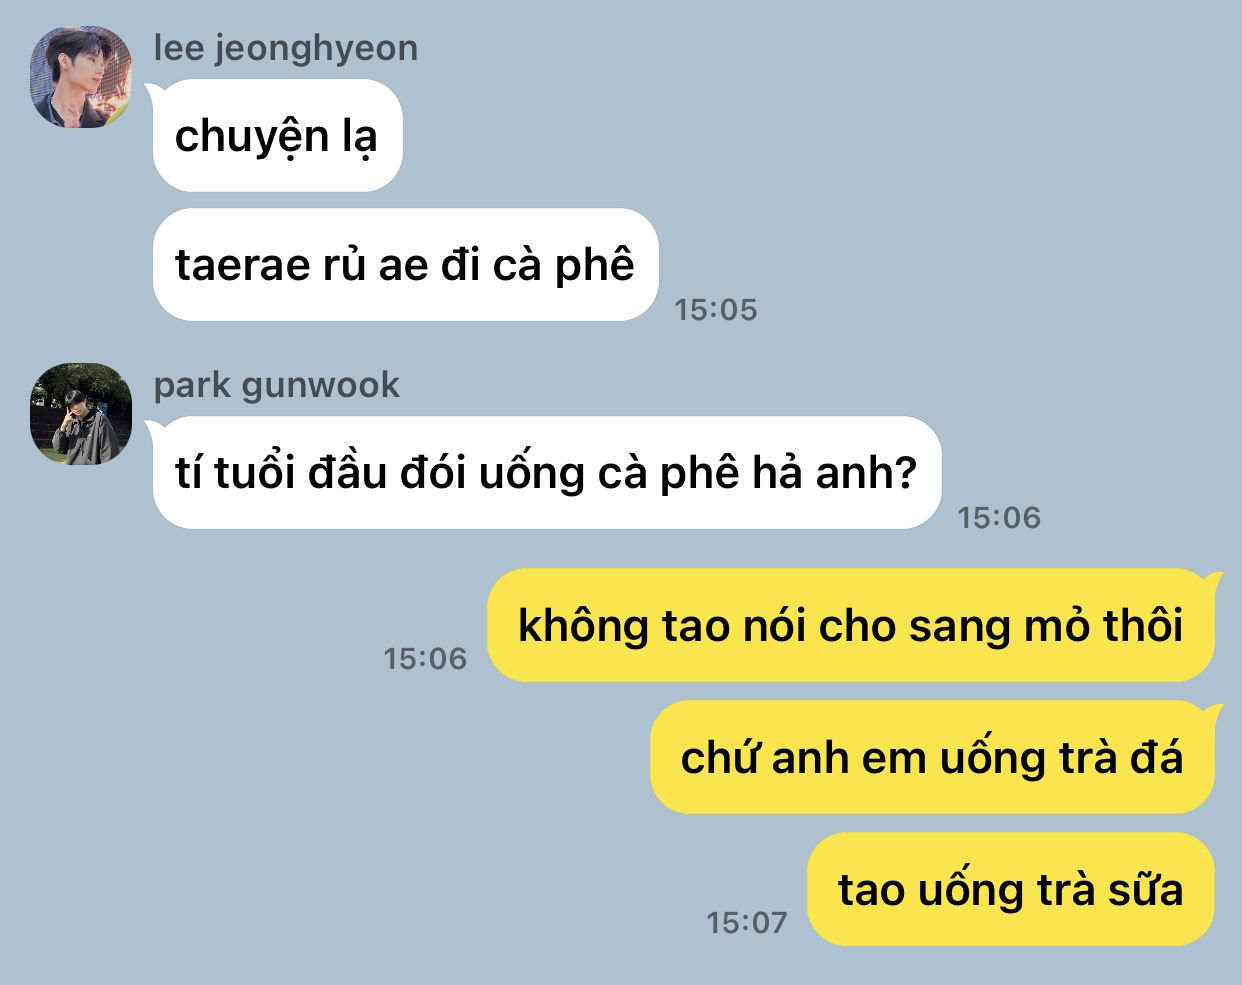1242x985 pixels.
Task: Click the 15:07 timestamp
Action: (x=747, y=923)
